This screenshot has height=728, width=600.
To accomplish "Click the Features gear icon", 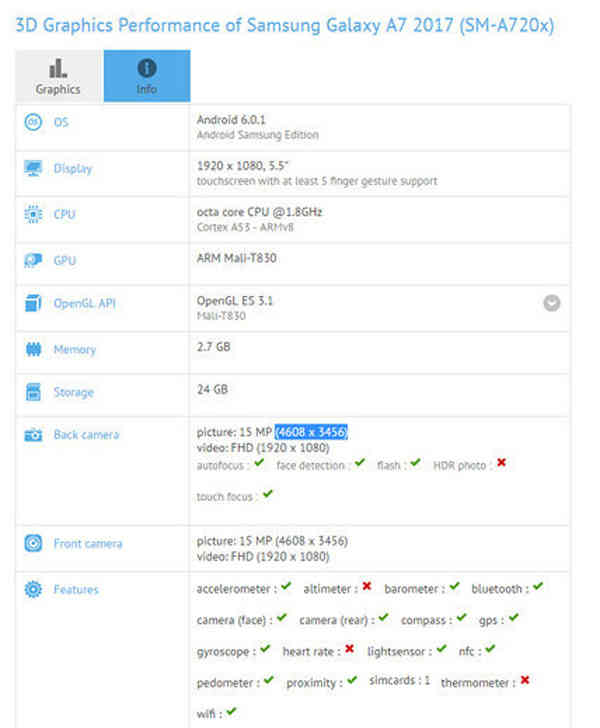I will pos(33,589).
